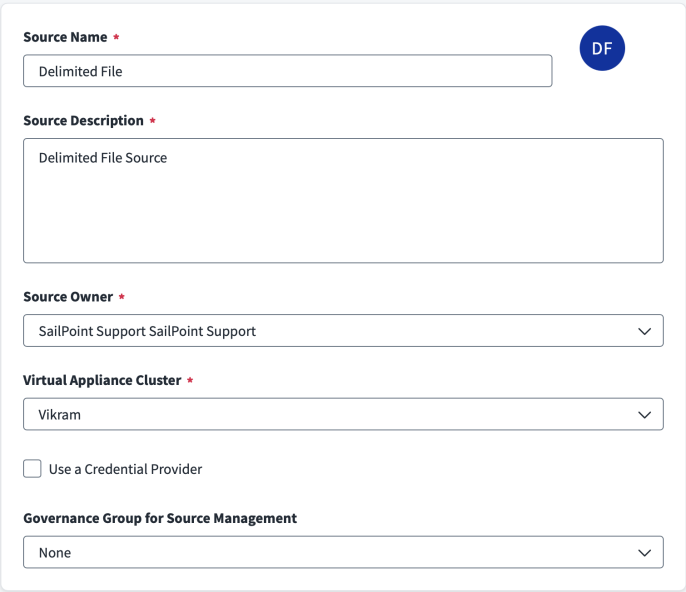Focus the Source Name input field
This screenshot has width=686, height=592.
(287, 71)
